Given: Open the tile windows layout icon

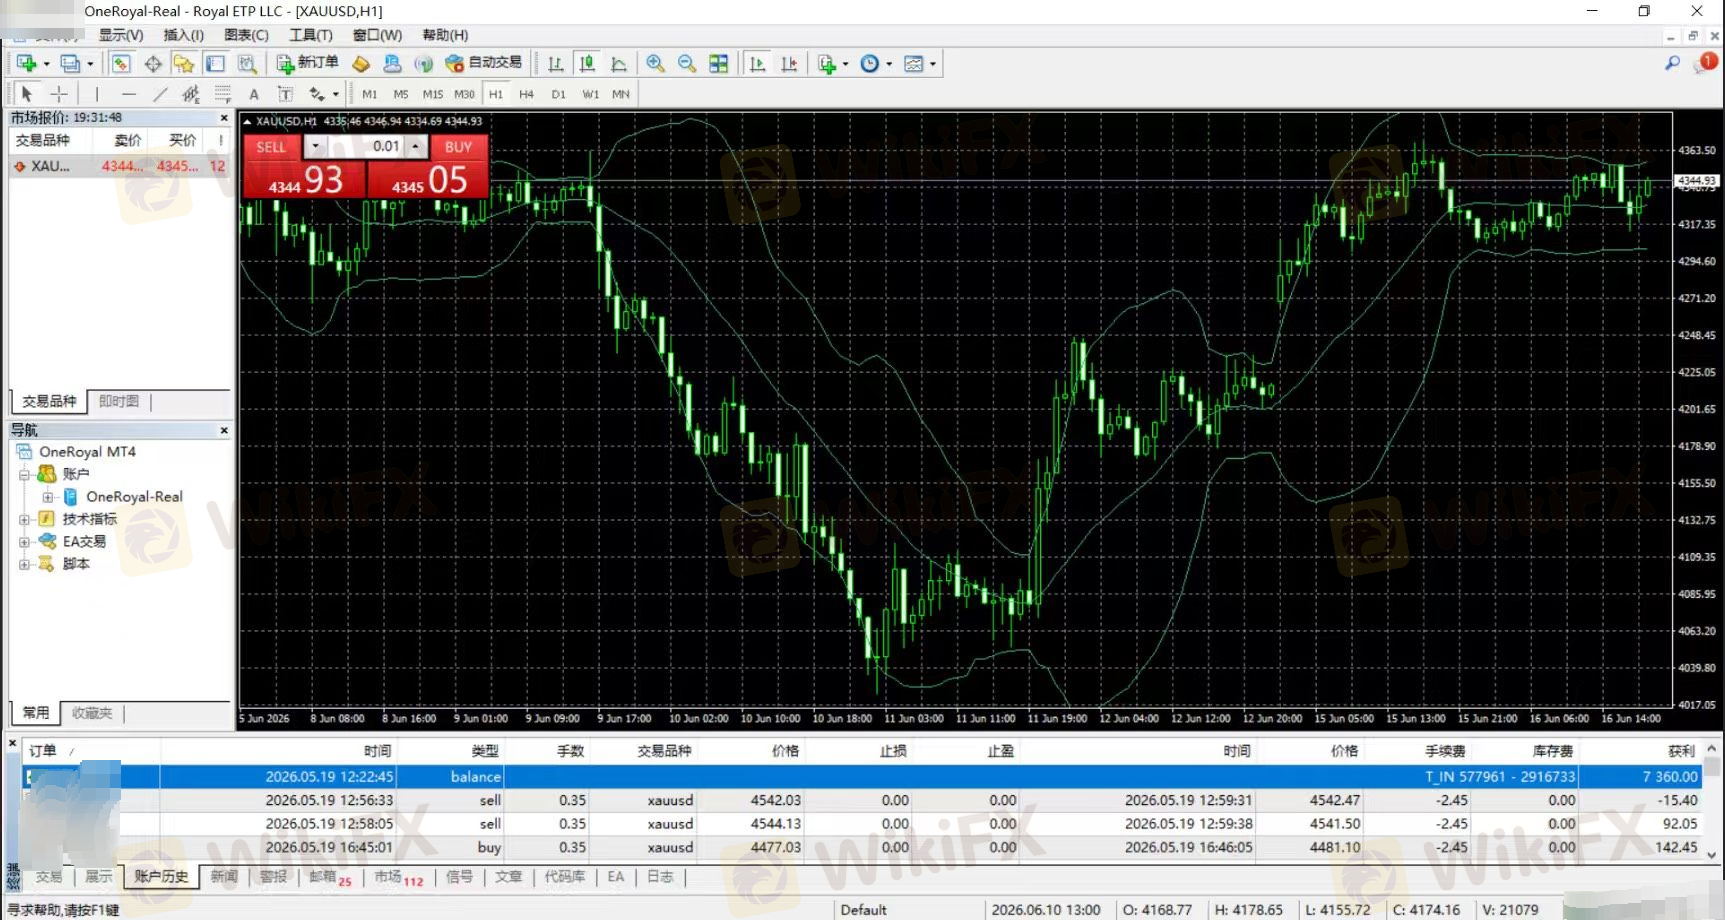Looking at the screenshot, I should (x=719, y=63).
